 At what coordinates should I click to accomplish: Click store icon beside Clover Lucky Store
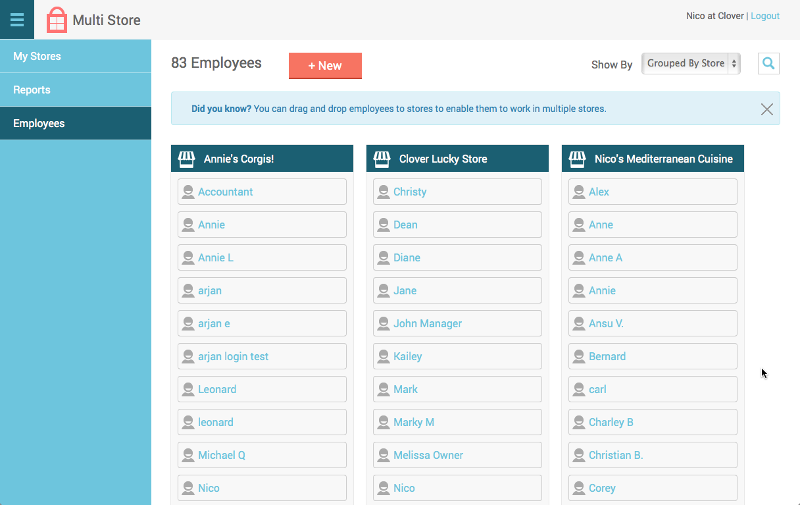[381, 159]
